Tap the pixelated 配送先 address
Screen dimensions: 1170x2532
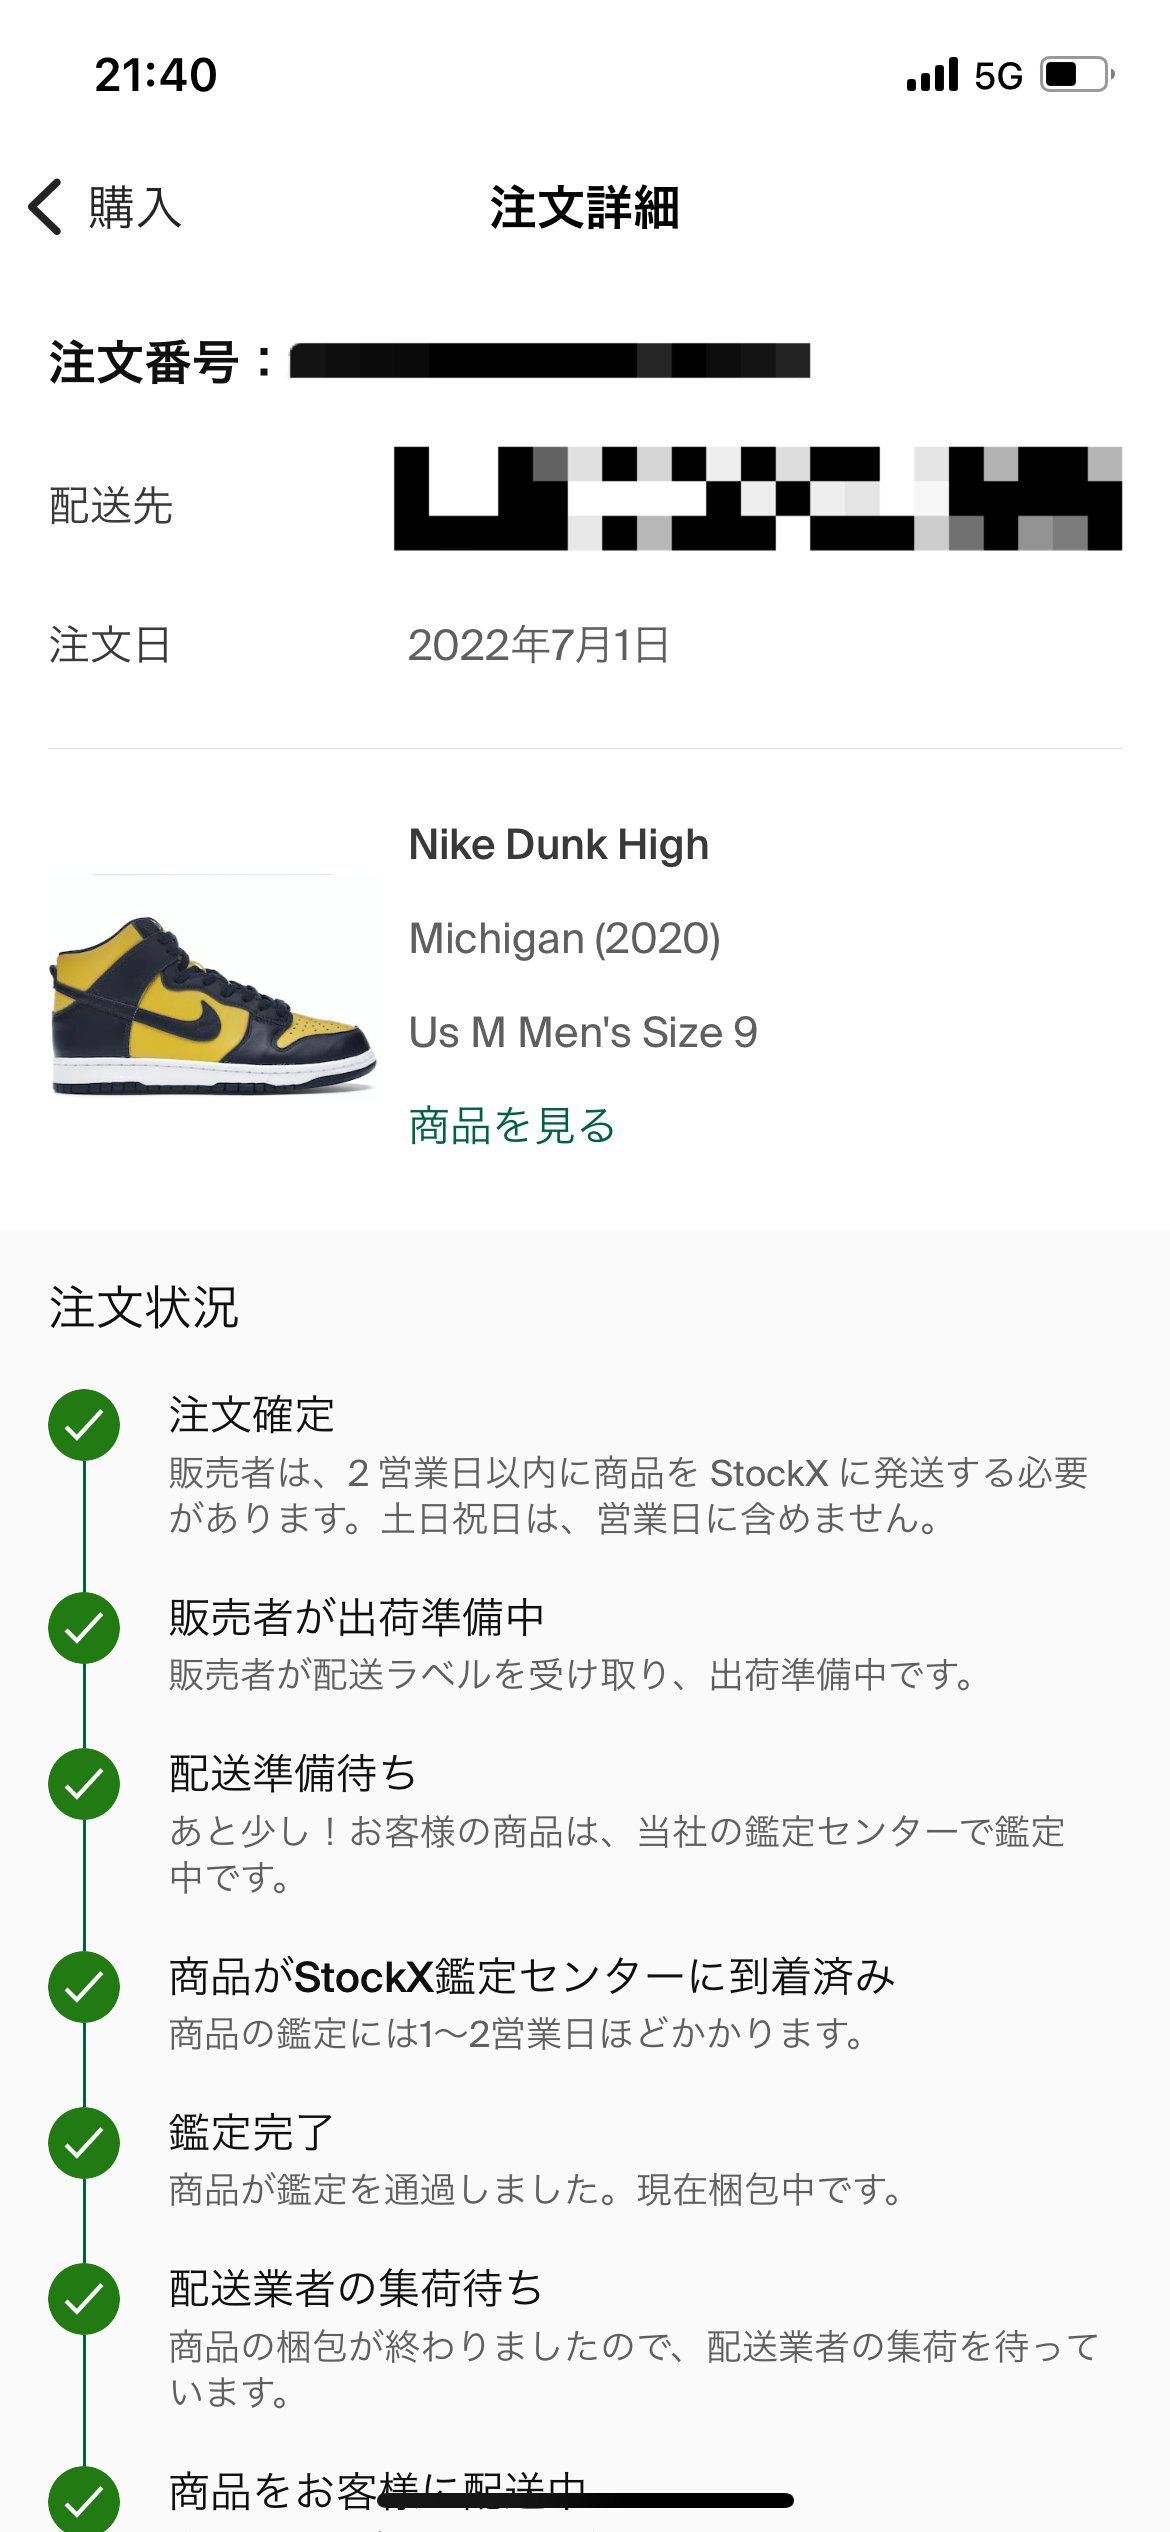pos(758,498)
